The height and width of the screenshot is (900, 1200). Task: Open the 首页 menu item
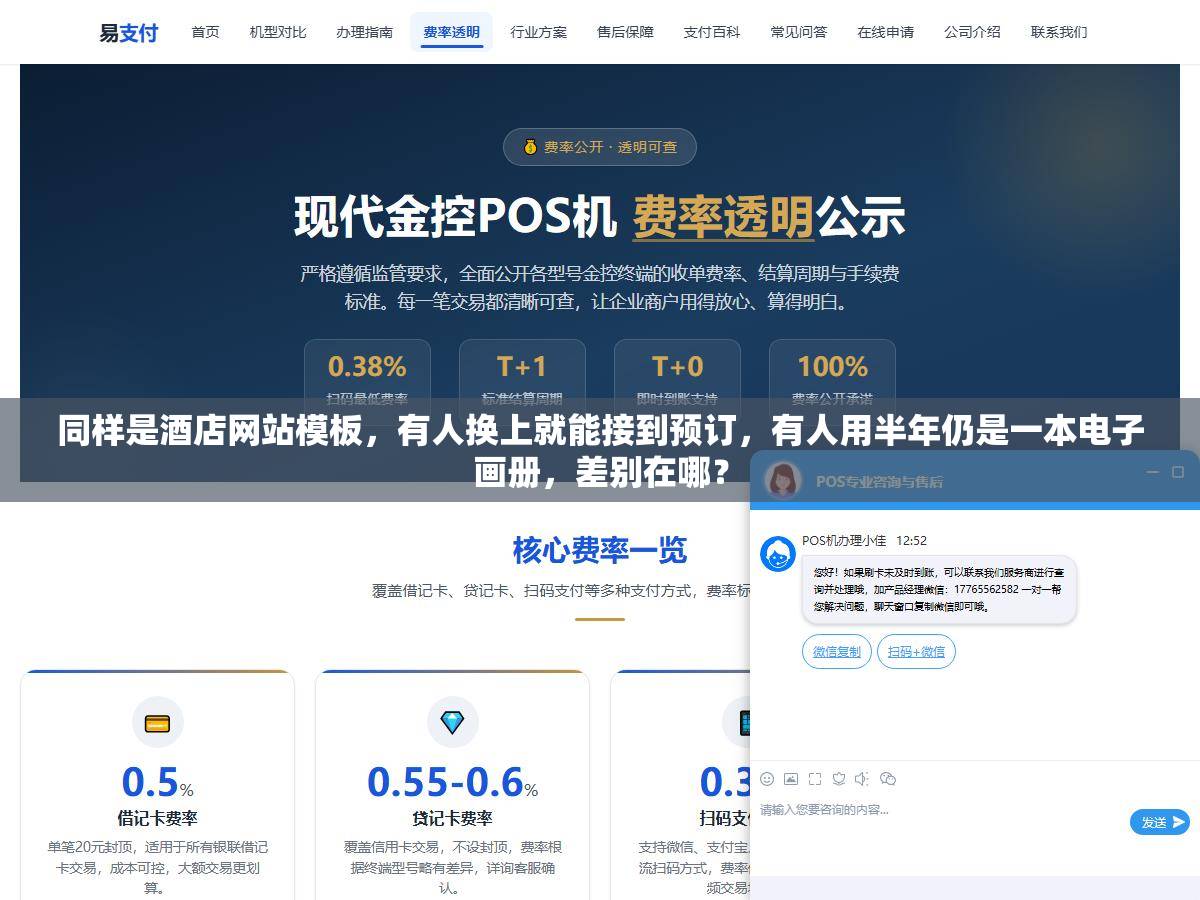point(205,32)
